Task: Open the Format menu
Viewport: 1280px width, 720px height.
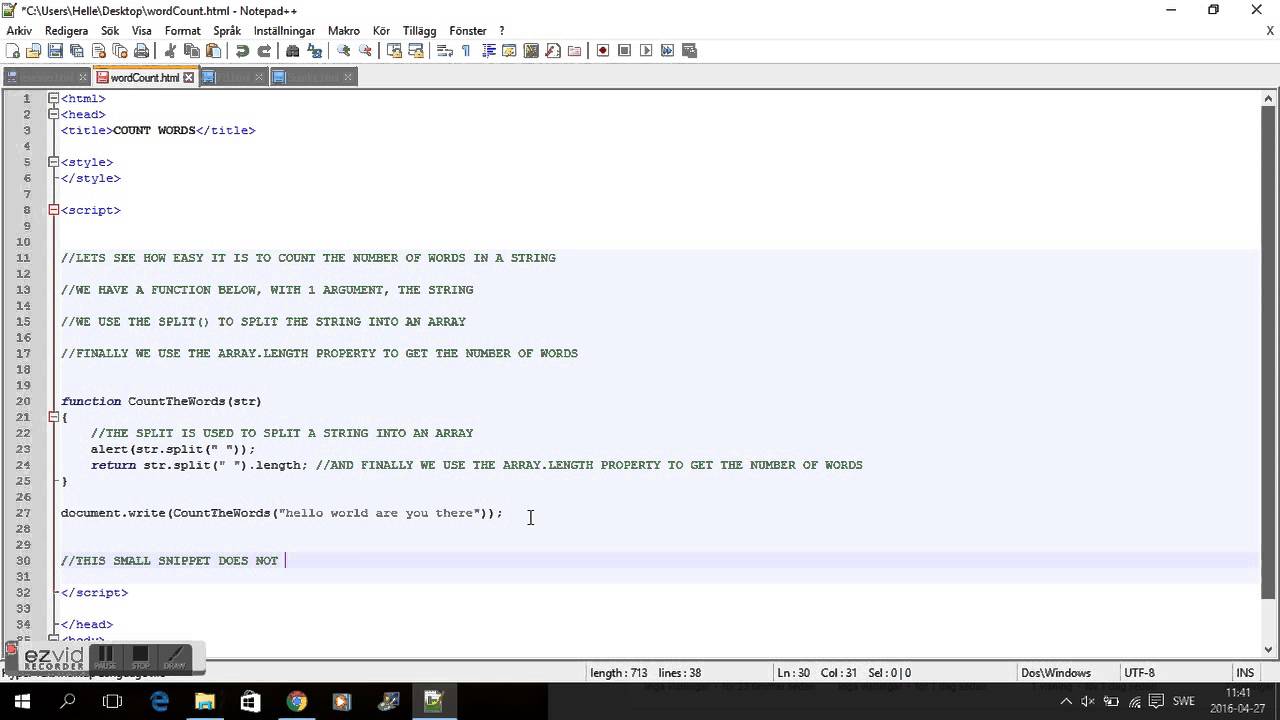Action: click(182, 31)
